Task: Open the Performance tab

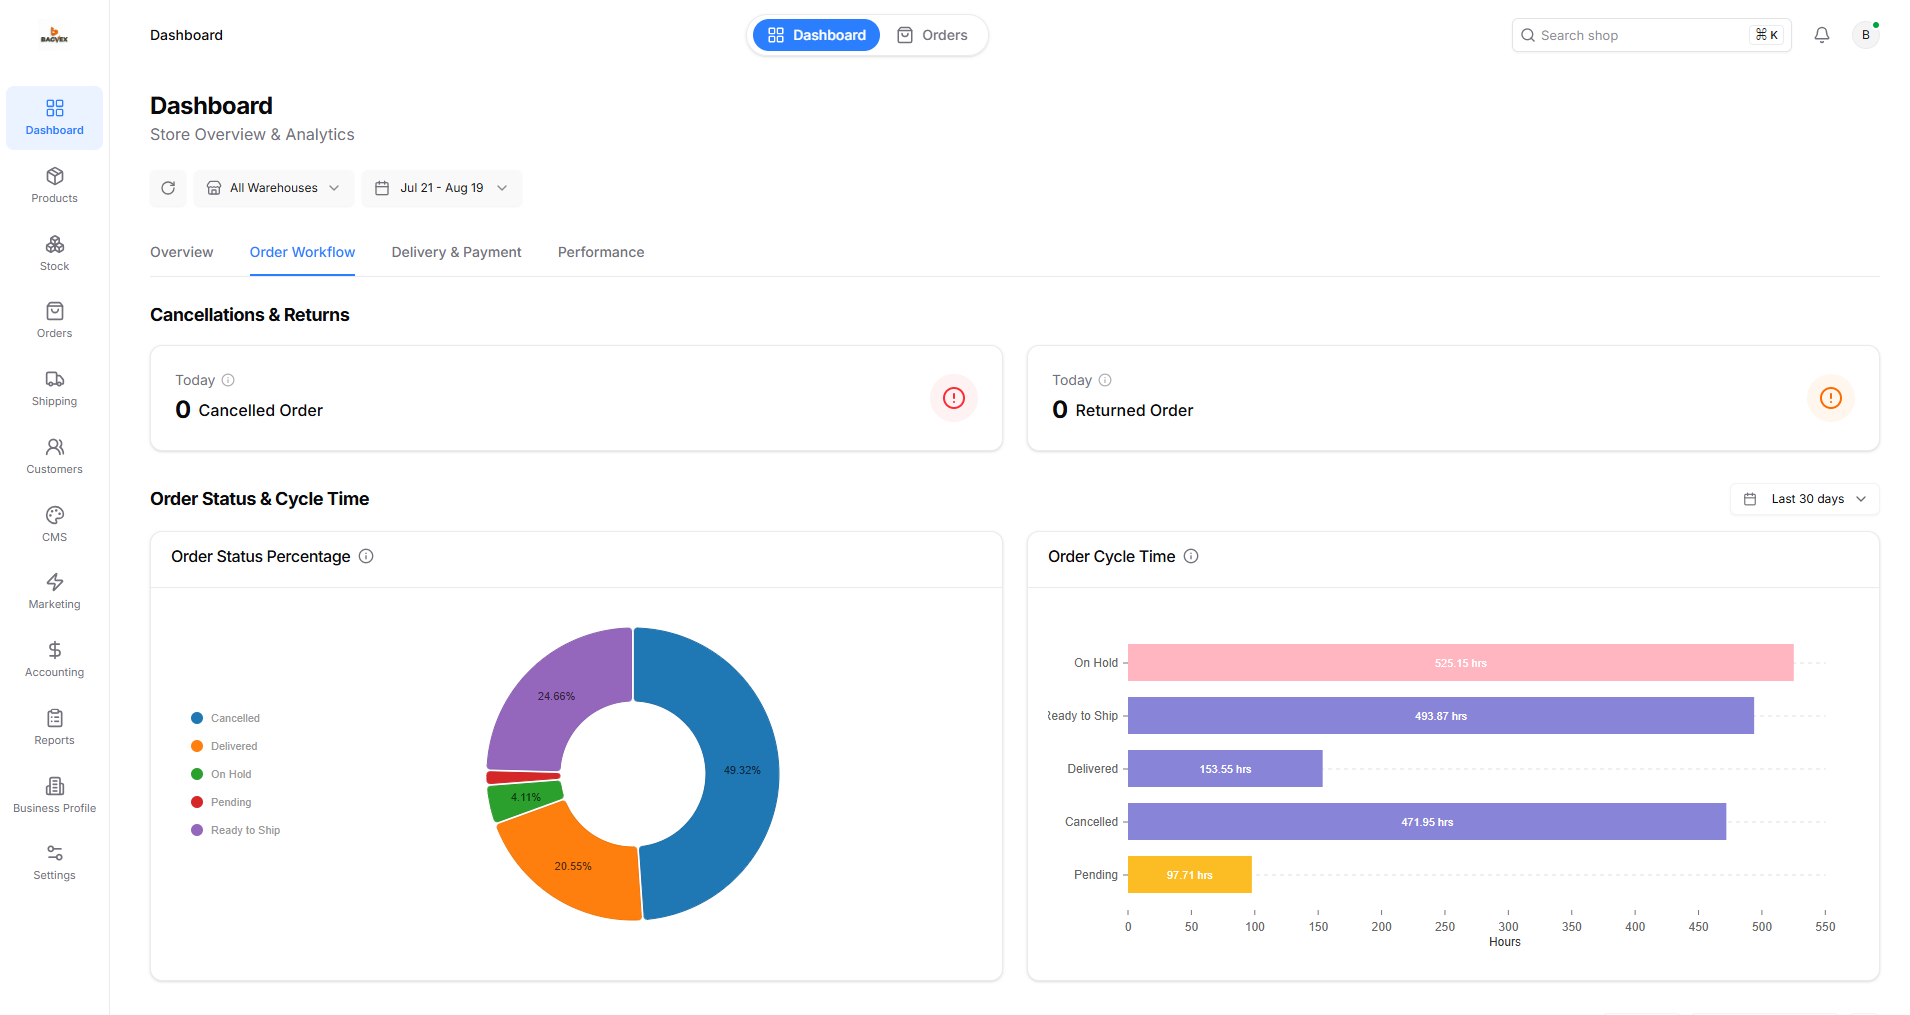Action: tap(601, 252)
